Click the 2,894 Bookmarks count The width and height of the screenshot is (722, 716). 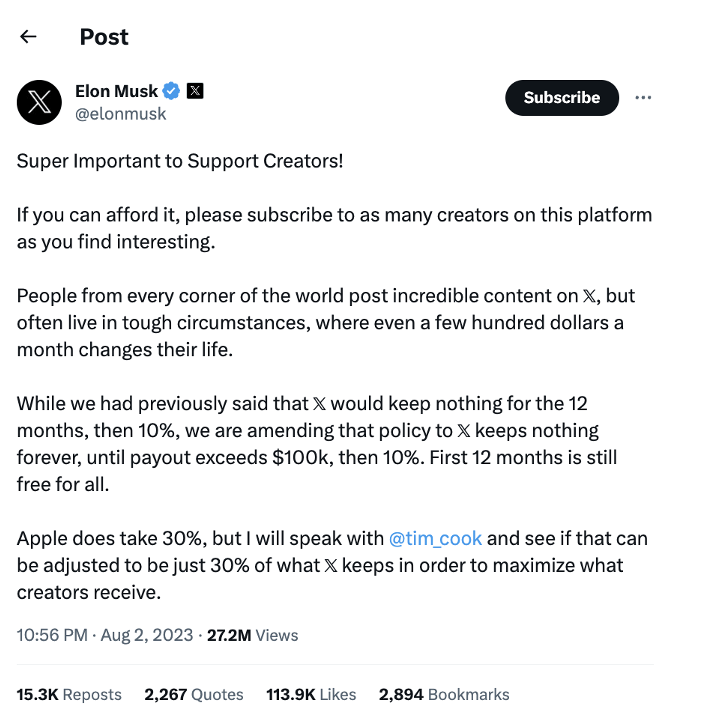tap(444, 694)
